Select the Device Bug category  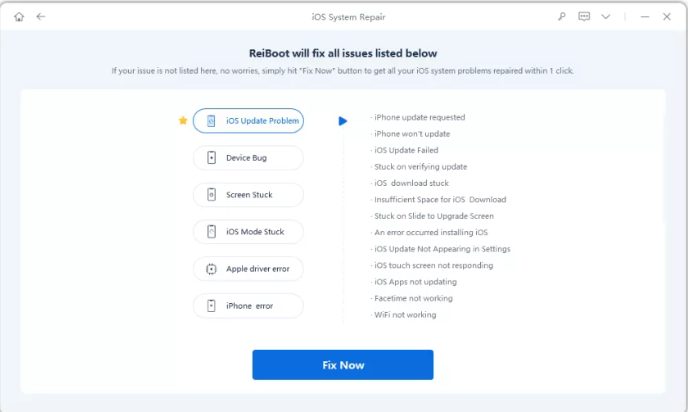coord(248,158)
